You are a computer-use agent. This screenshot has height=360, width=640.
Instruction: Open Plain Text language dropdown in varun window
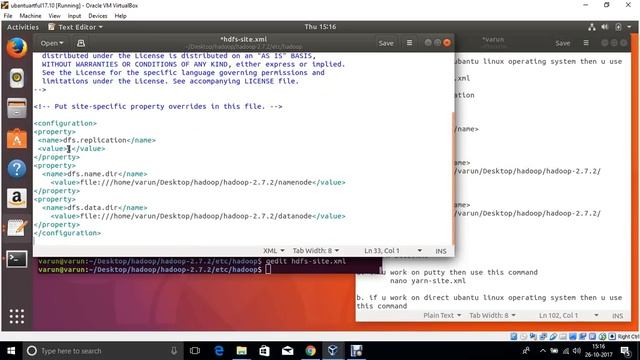[x=442, y=316]
